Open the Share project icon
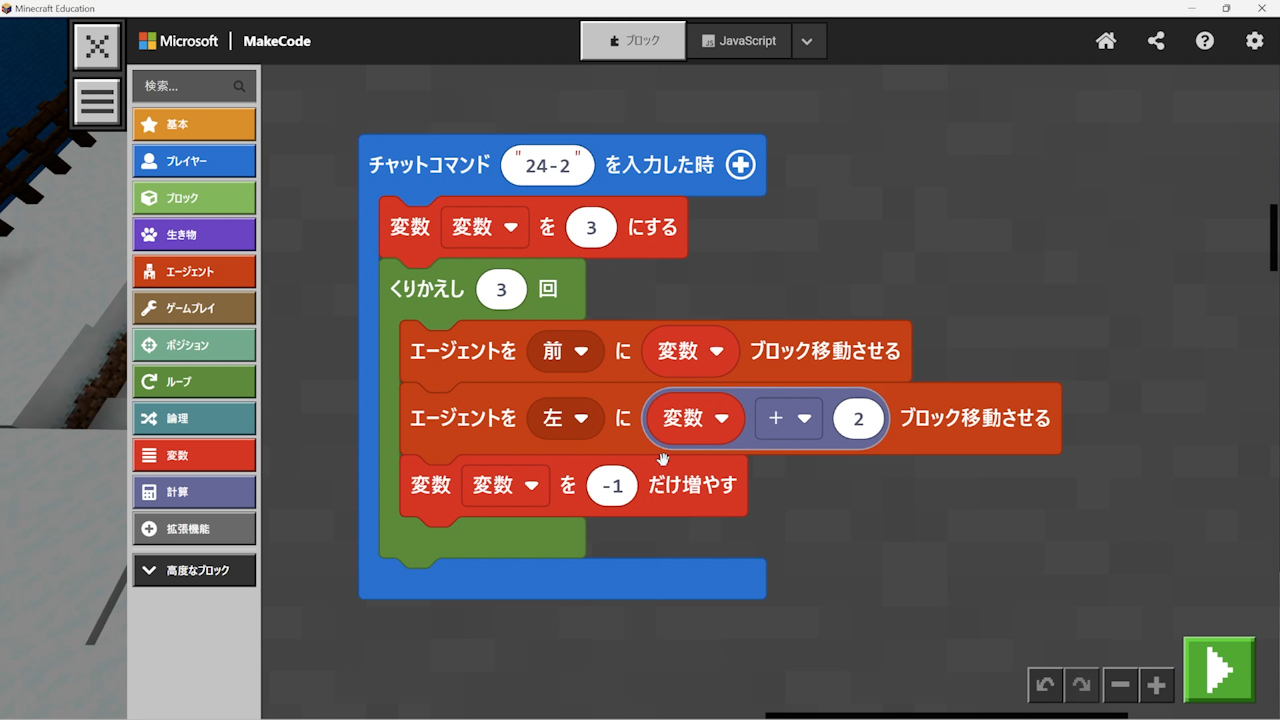The image size is (1280, 720). click(x=1156, y=41)
